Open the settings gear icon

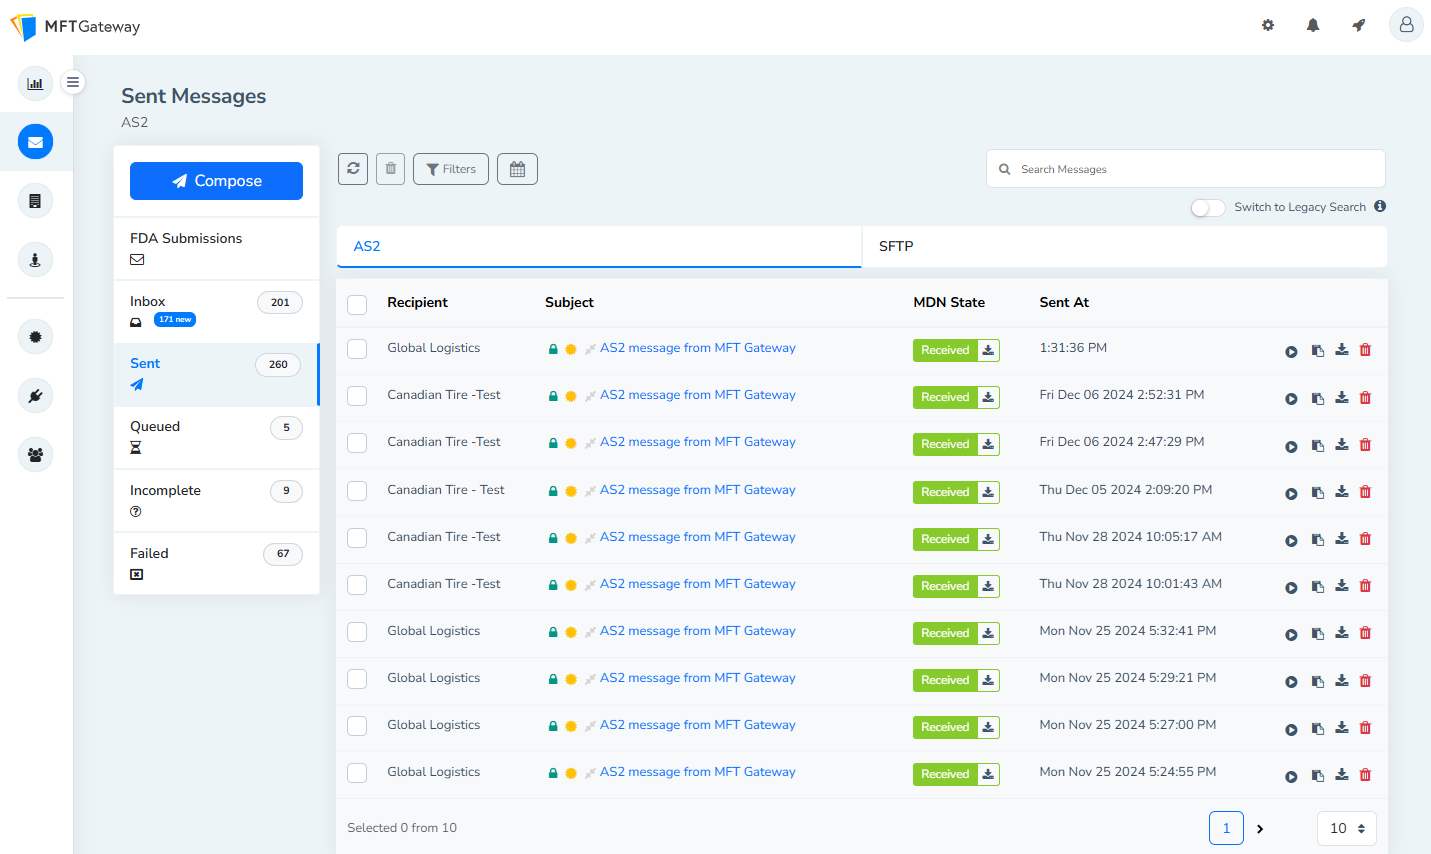(x=1268, y=25)
